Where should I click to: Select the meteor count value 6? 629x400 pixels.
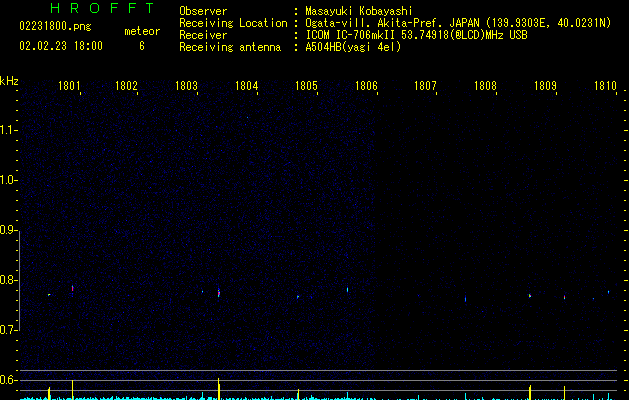[142, 46]
